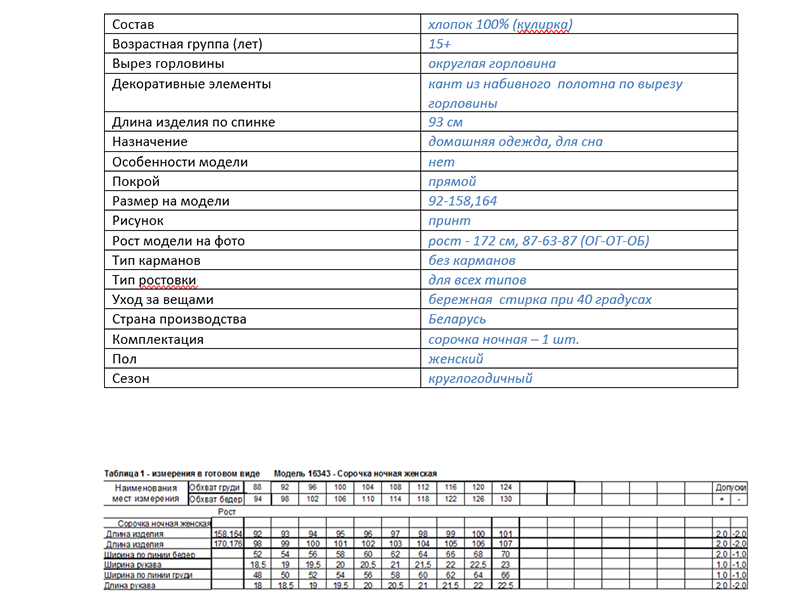
Task: Click the "Ширина рукава" row label
Action: pos(133,565)
